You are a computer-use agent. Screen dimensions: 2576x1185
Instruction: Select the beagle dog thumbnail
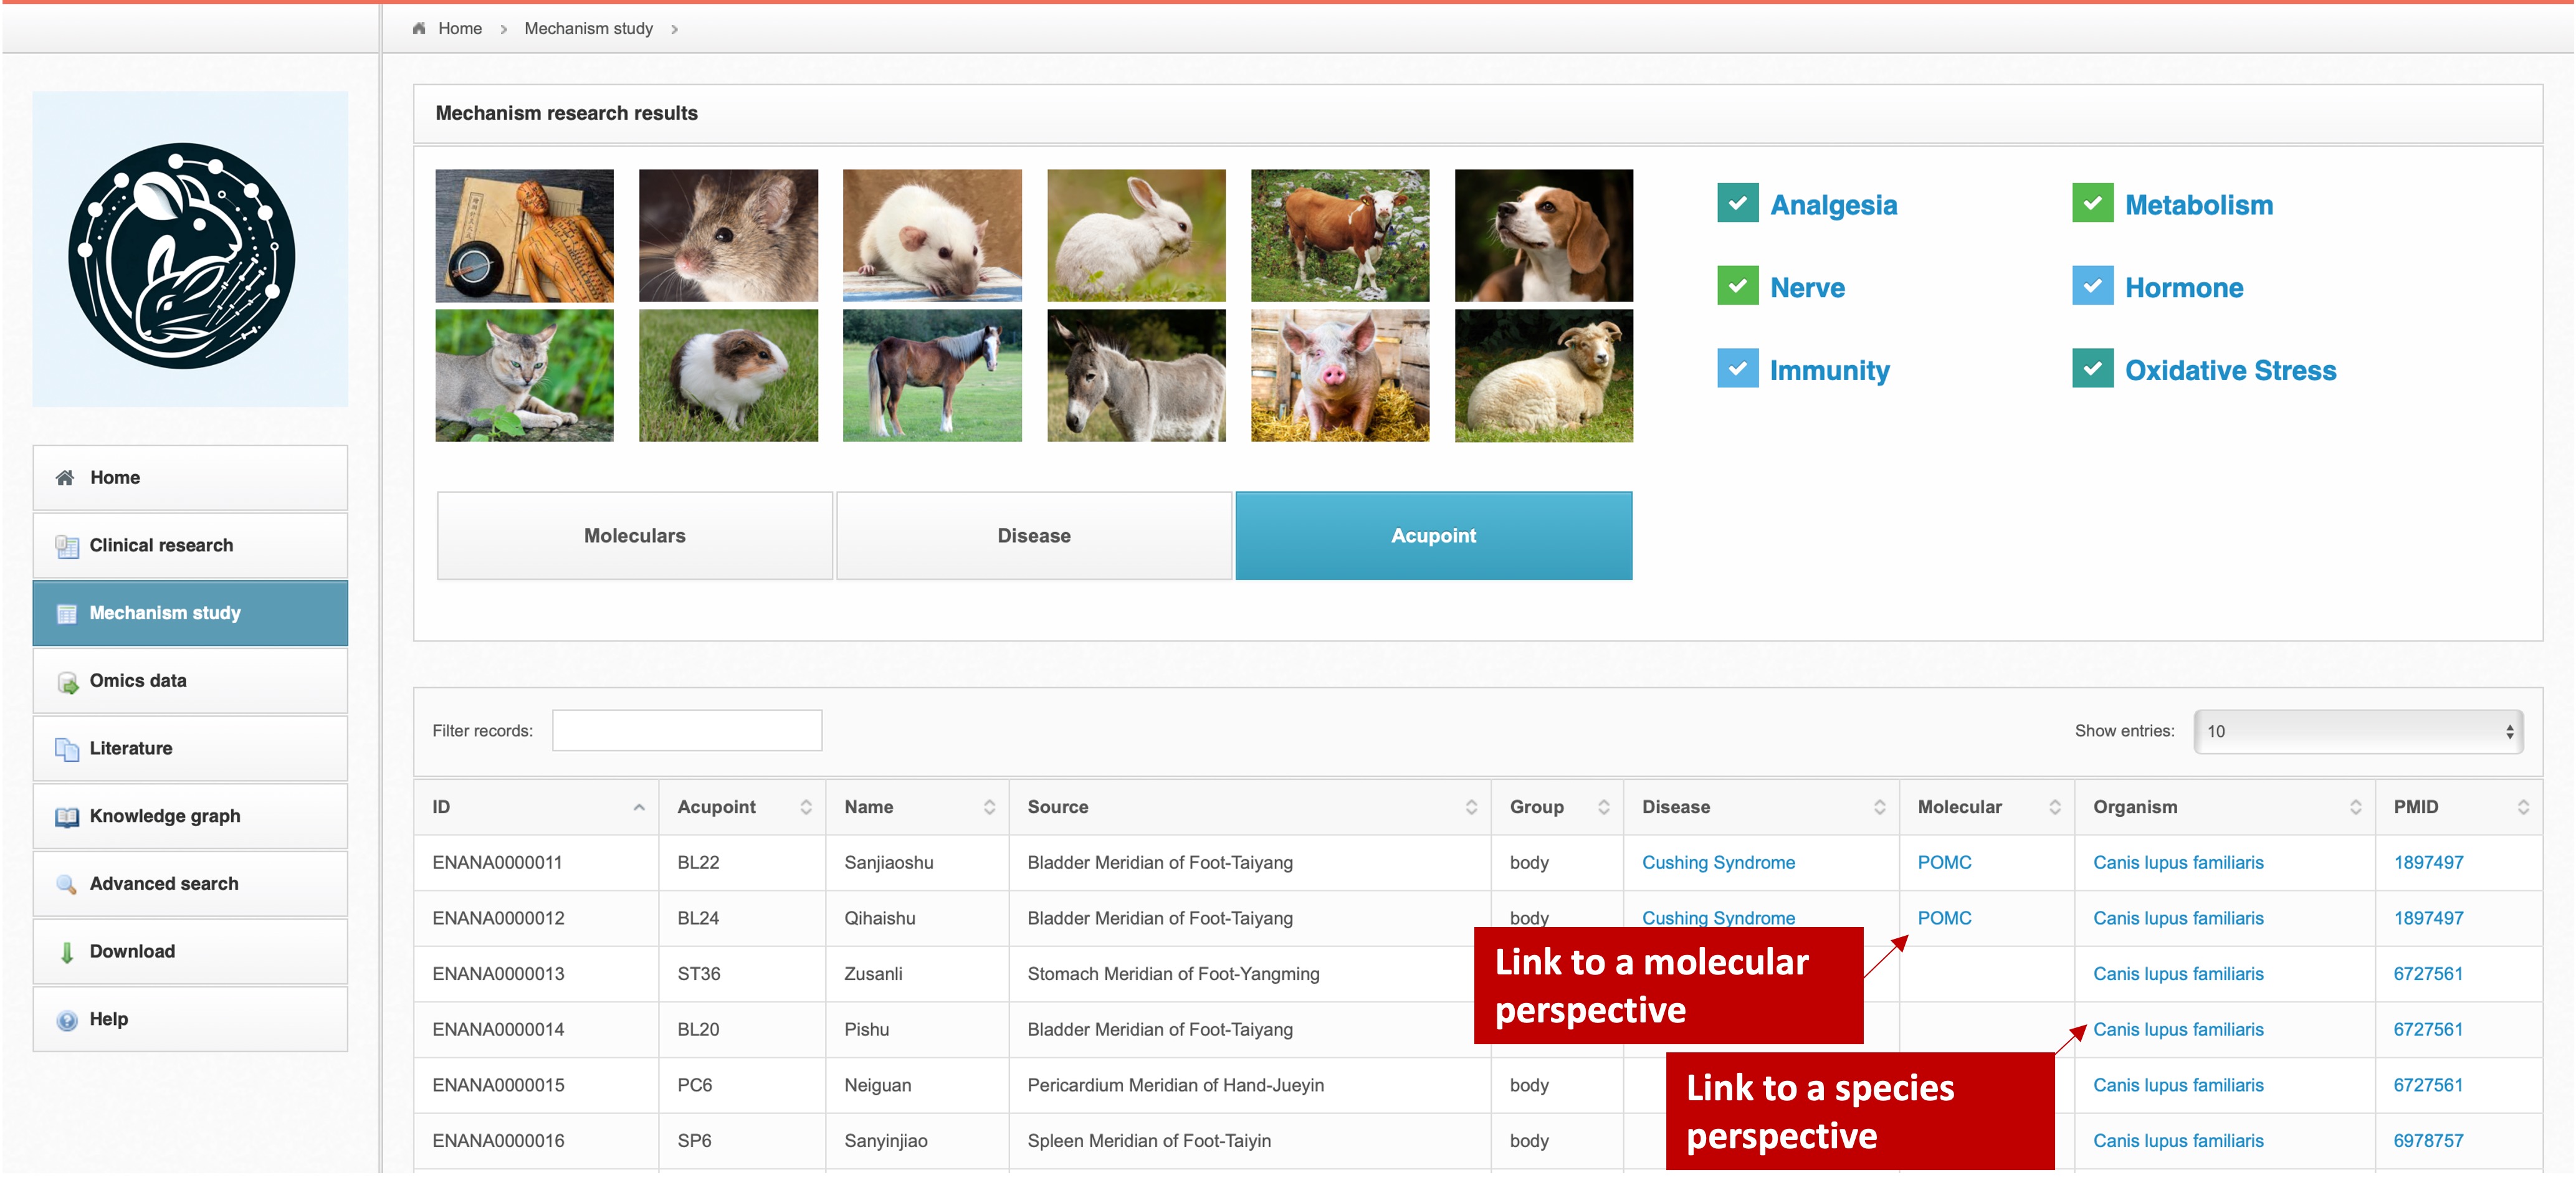(1543, 236)
